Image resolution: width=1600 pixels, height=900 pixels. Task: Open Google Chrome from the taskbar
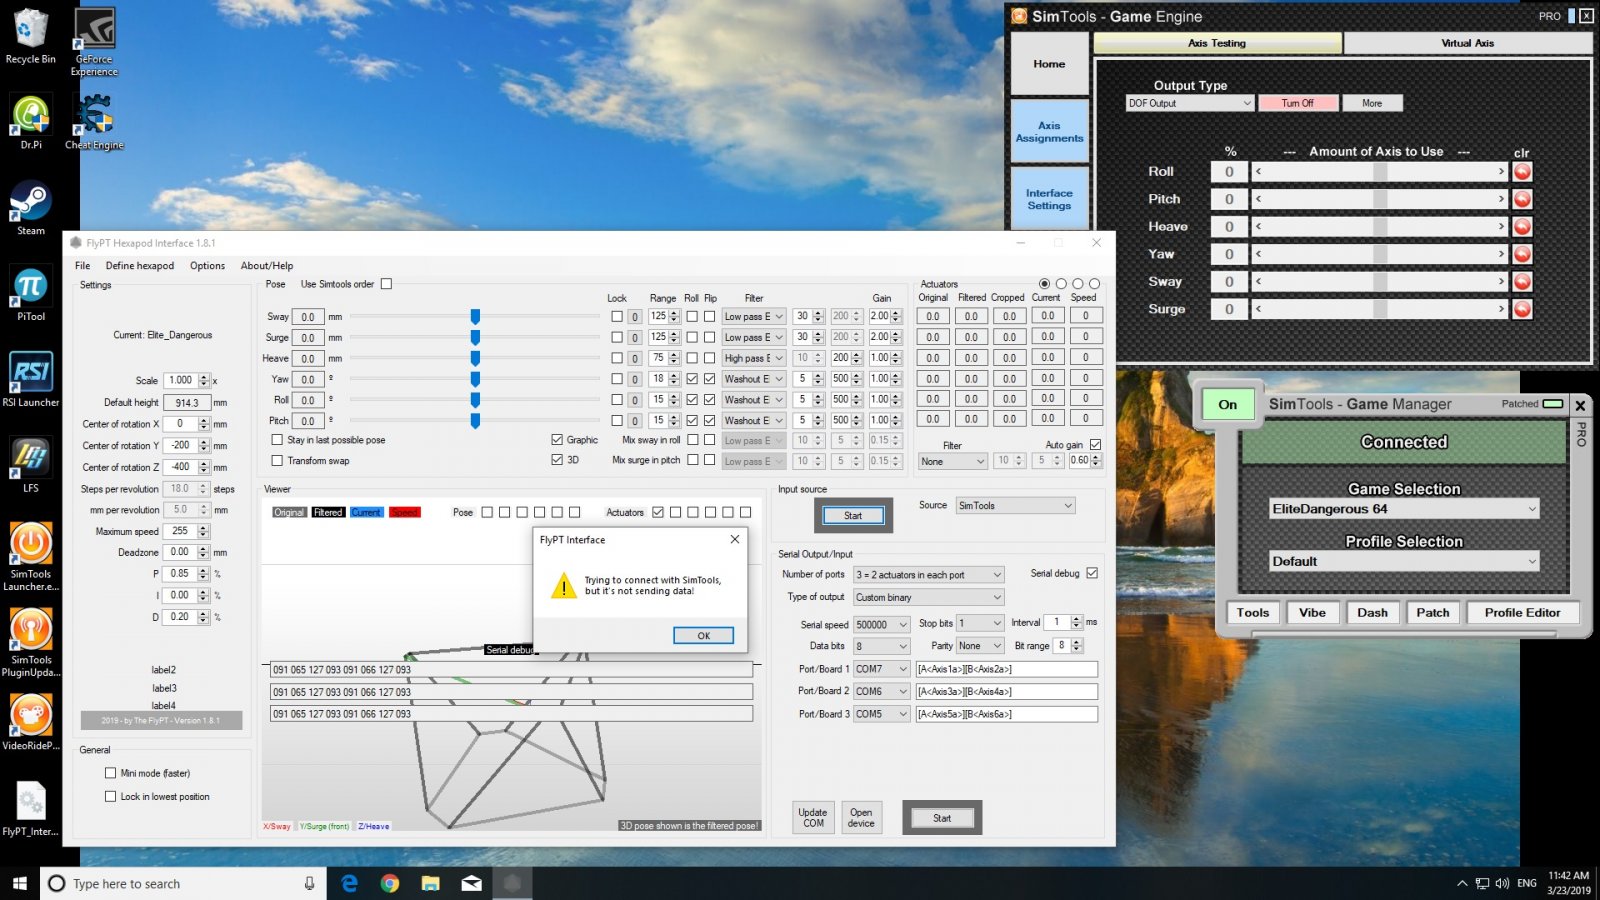coord(390,883)
